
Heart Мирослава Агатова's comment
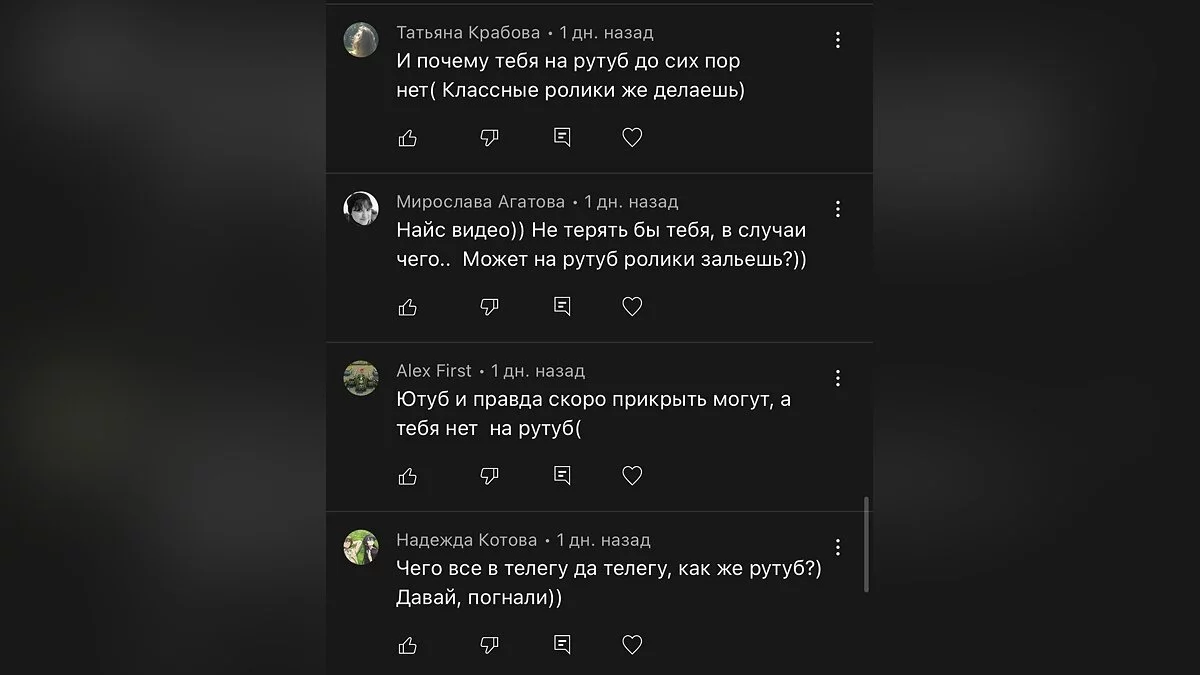[x=632, y=307]
